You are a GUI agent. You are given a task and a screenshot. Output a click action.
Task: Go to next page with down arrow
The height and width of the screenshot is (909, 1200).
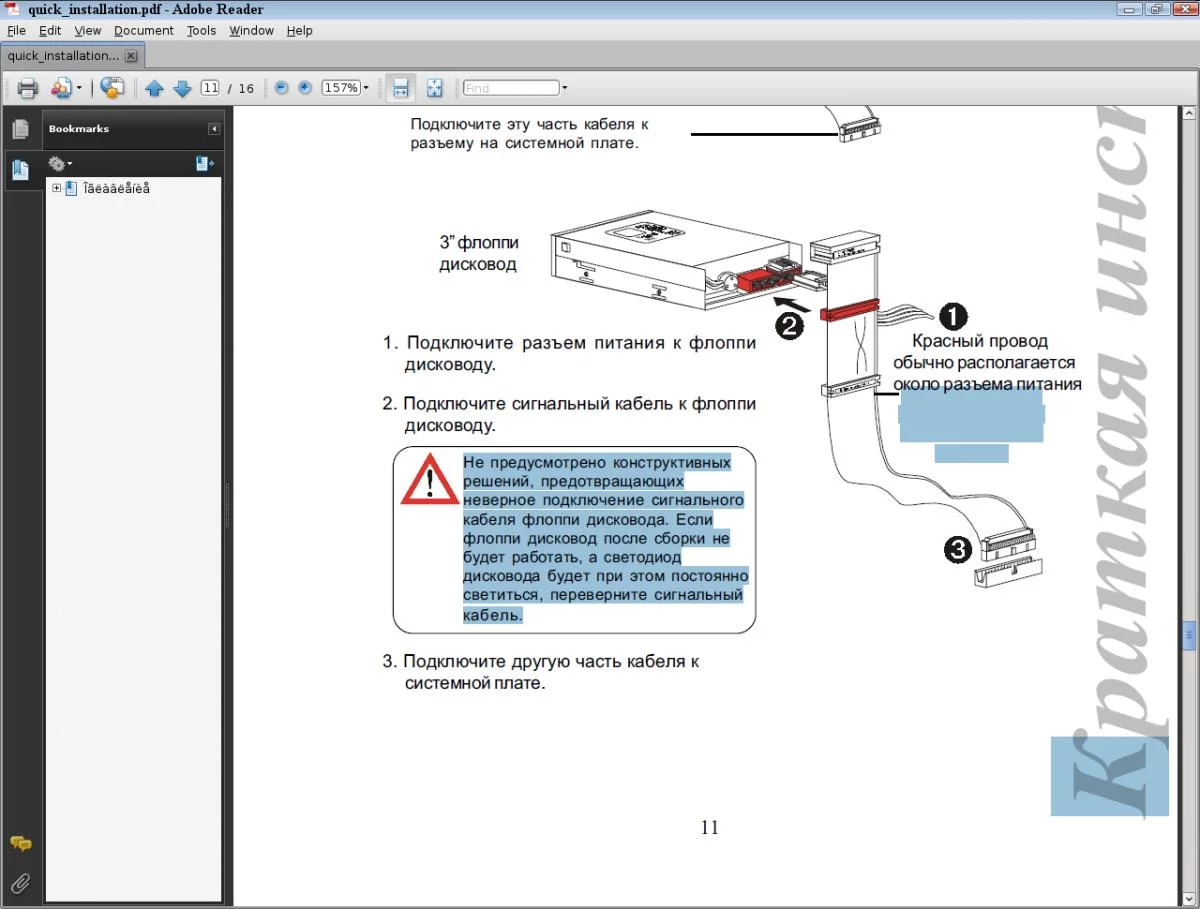[182, 88]
